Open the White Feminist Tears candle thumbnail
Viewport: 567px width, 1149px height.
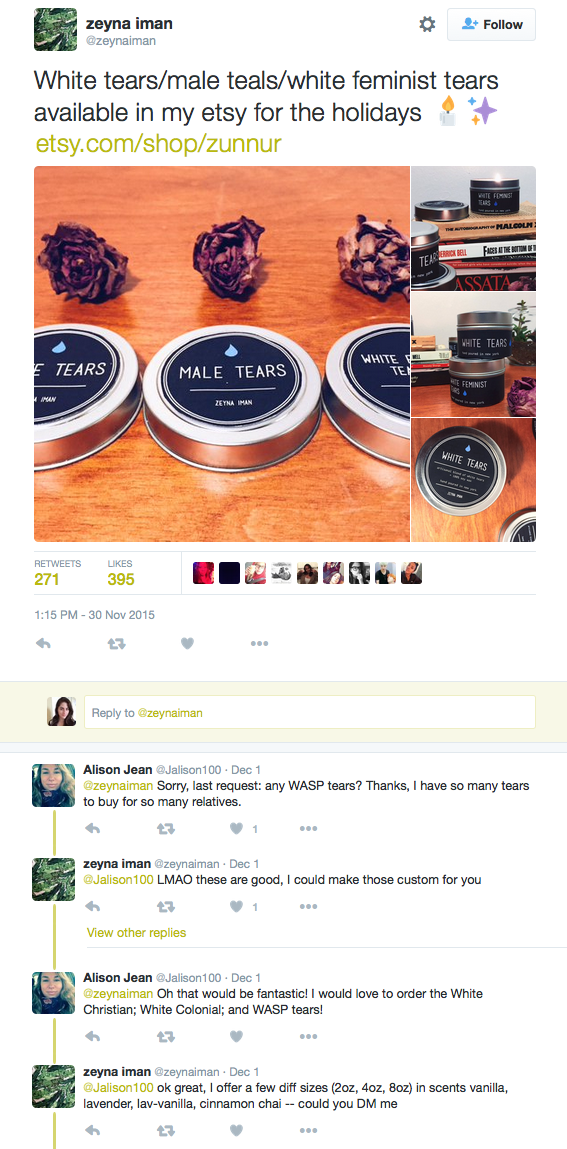(473, 229)
